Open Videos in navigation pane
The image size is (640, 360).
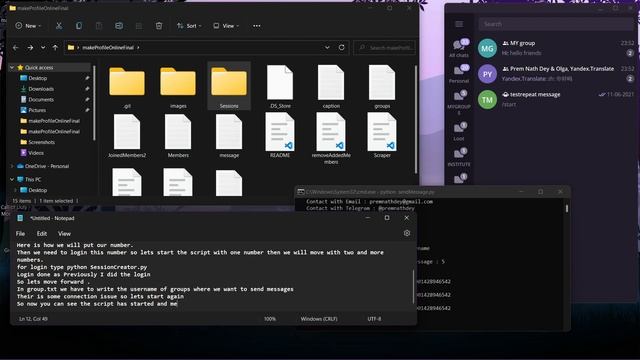click(36, 153)
